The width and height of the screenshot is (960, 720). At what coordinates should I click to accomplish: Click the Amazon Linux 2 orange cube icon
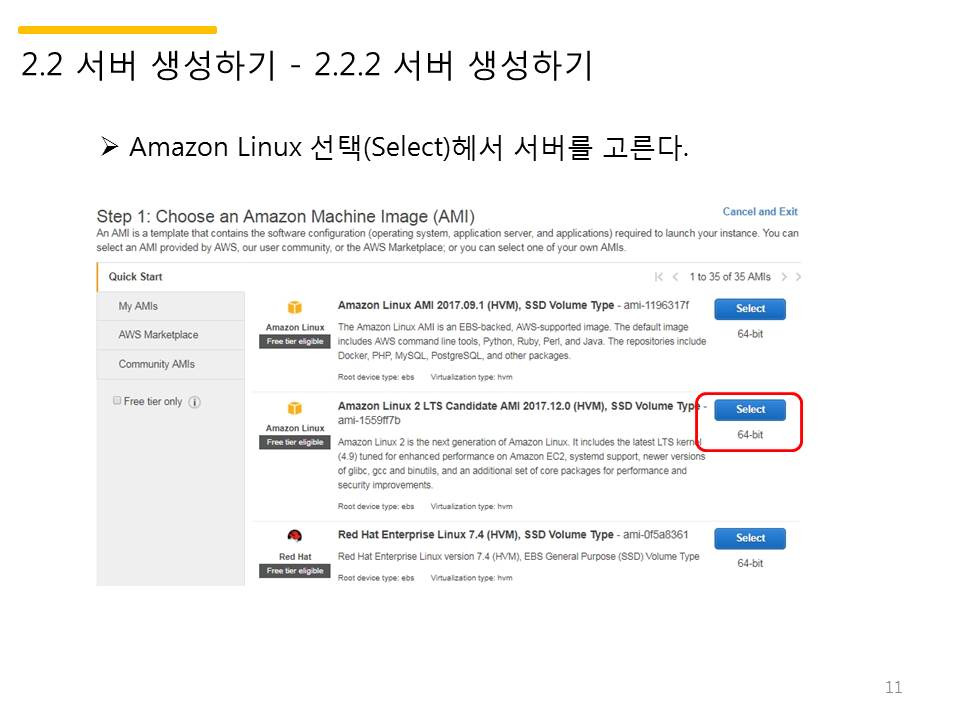click(294, 408)
